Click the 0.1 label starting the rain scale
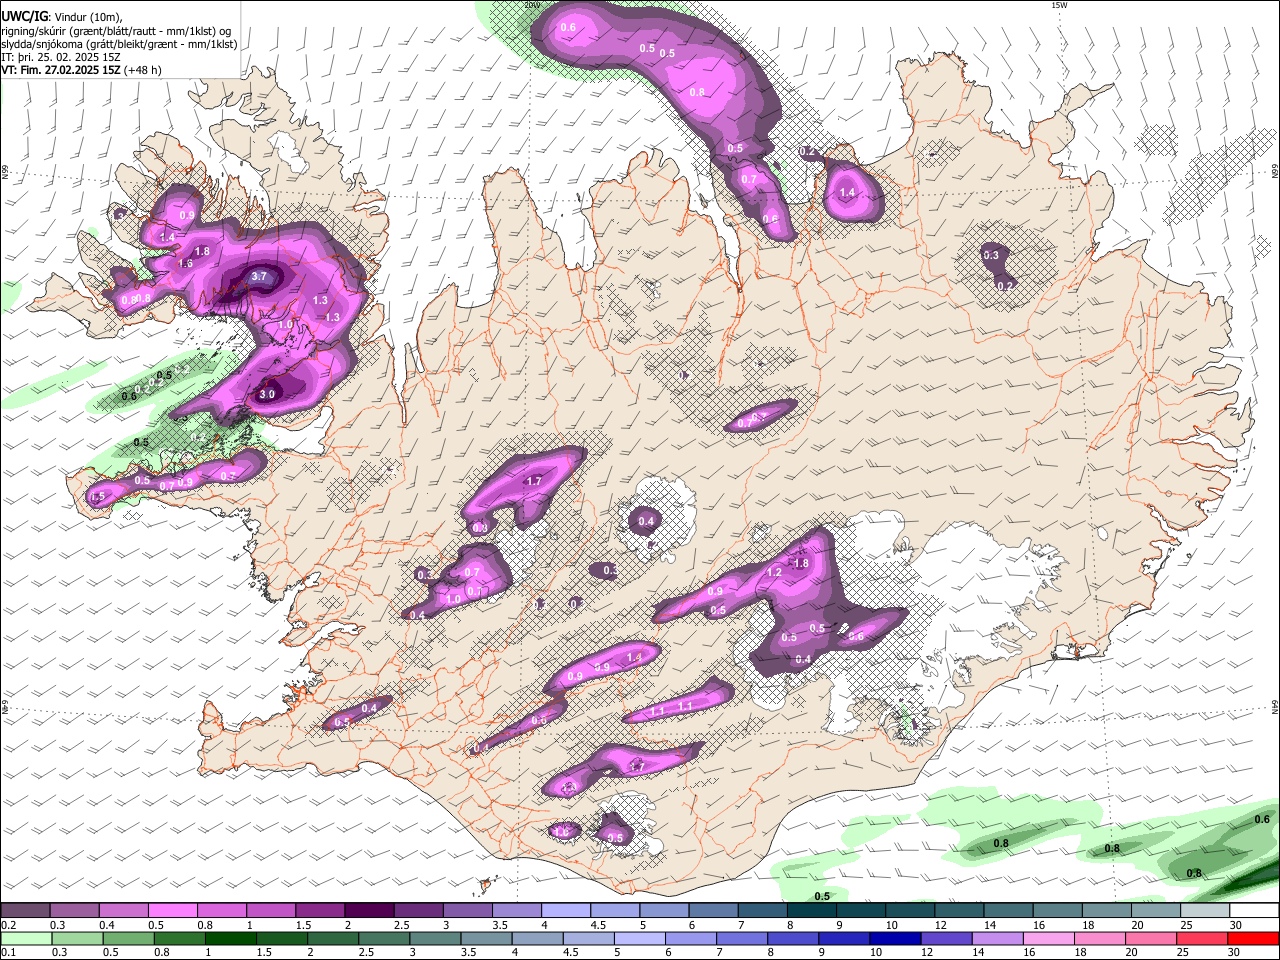 click(x=8, y=953)
